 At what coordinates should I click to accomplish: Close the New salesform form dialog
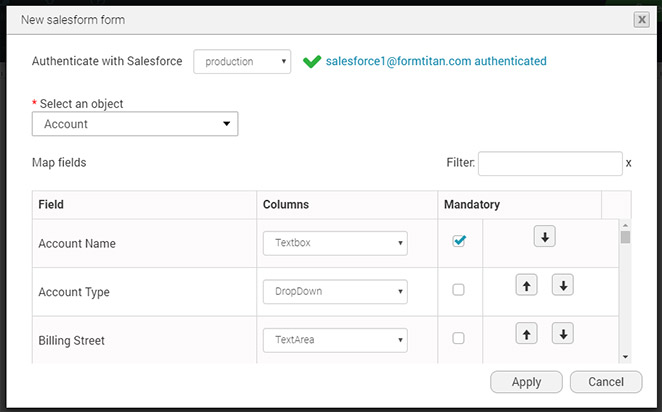(x=642, y=19)
